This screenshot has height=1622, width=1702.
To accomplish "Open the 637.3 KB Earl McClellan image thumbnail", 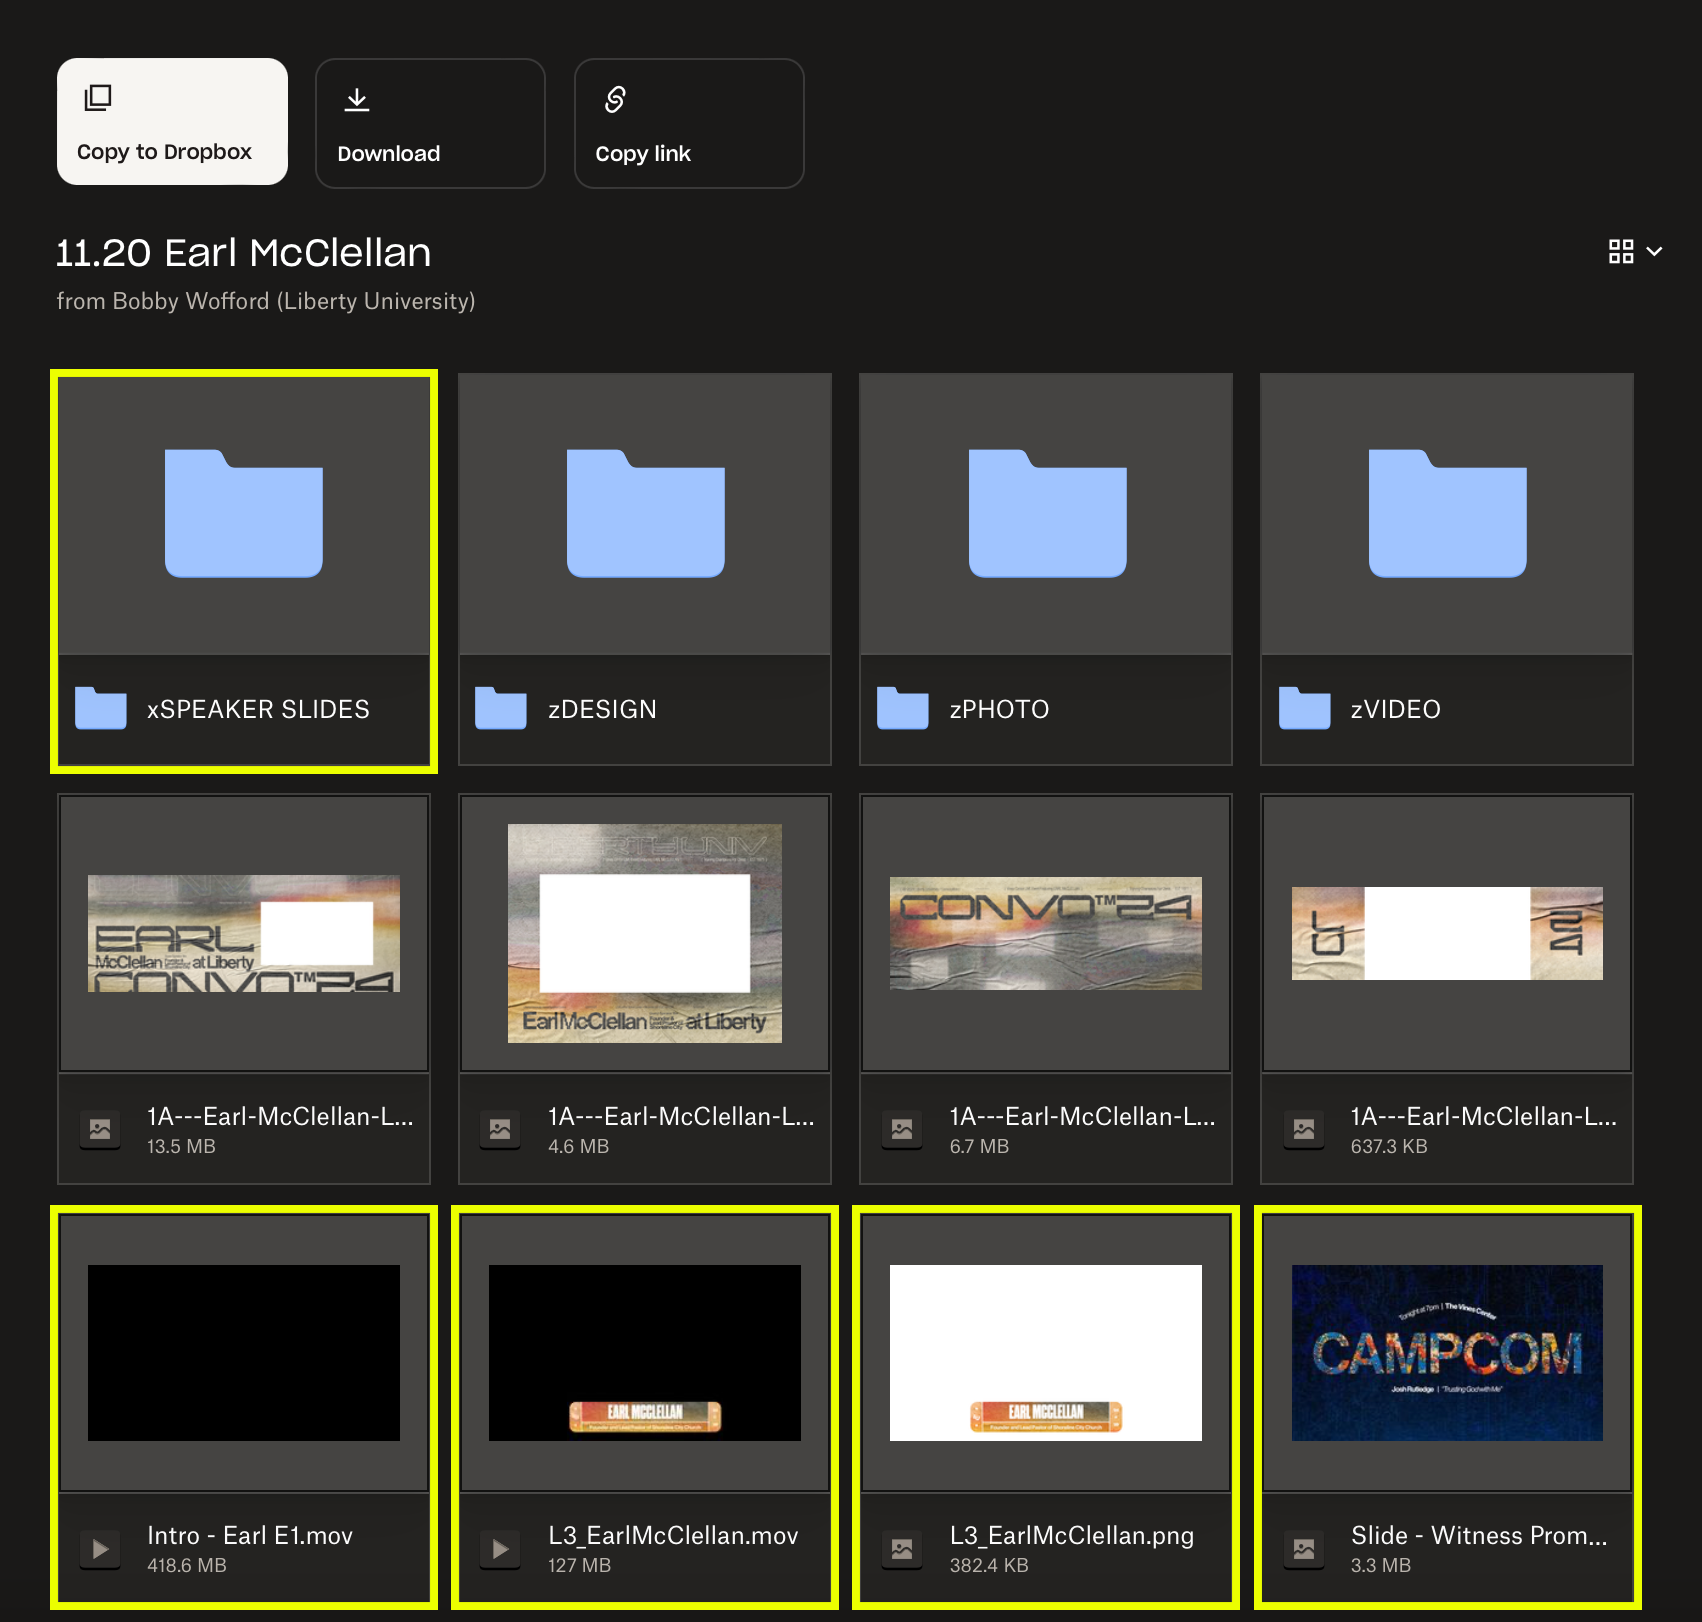I will (x=1447, y=933).
